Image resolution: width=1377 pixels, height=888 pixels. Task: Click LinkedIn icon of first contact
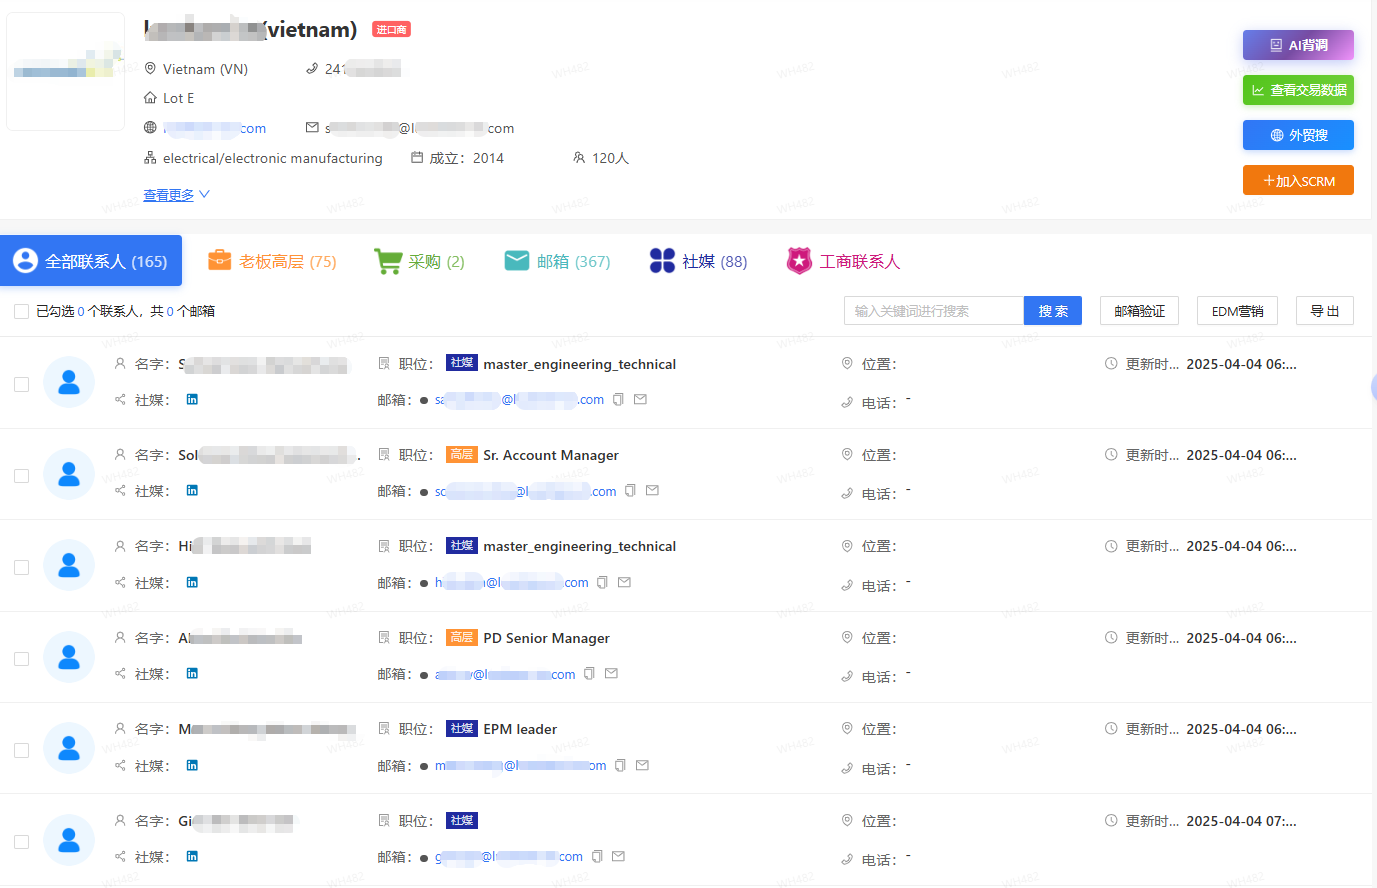(x=192, y=399)
